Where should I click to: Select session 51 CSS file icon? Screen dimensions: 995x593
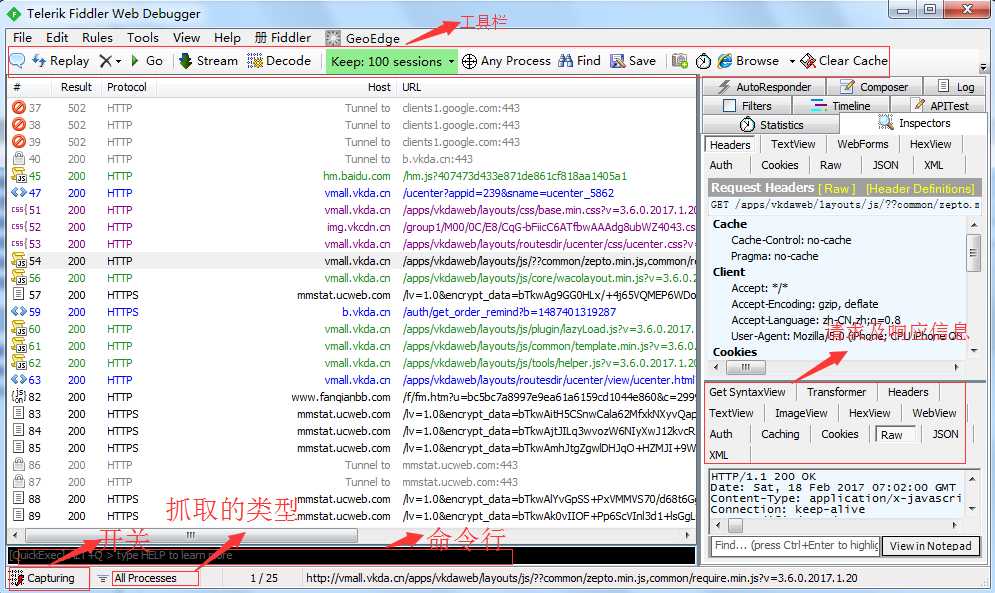tap(18, 210)
